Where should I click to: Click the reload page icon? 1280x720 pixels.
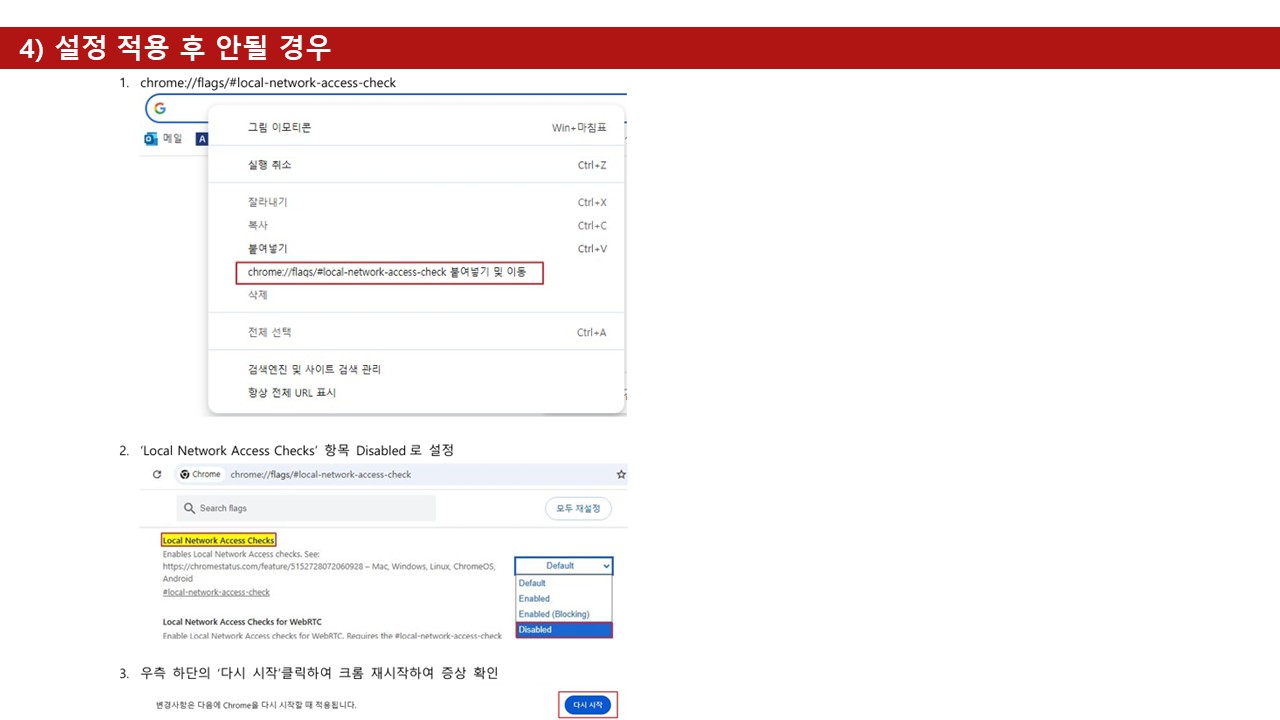pyautogui.click(x=157, y=474)
